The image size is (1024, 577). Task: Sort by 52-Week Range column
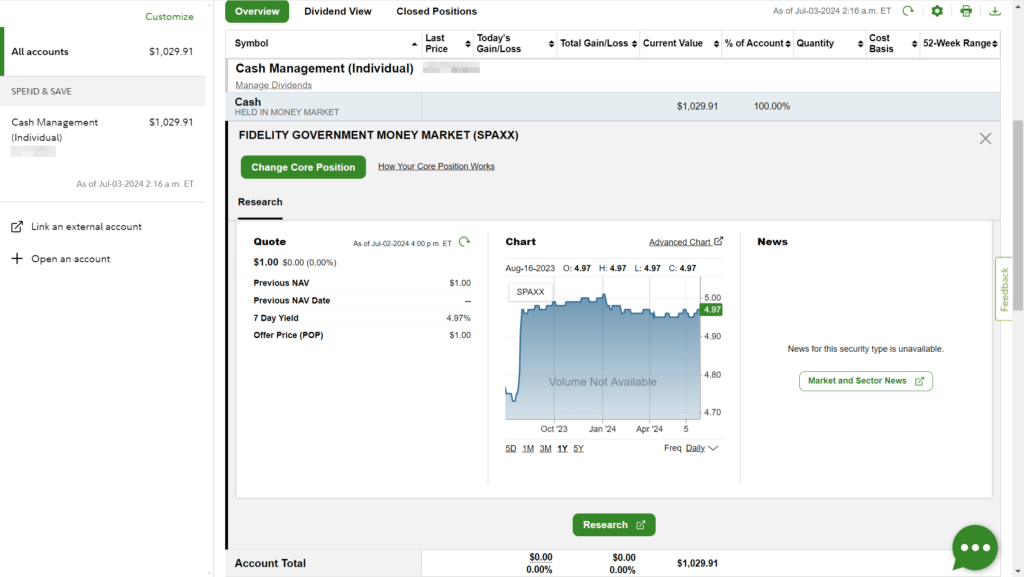click(x=995, y=44)
